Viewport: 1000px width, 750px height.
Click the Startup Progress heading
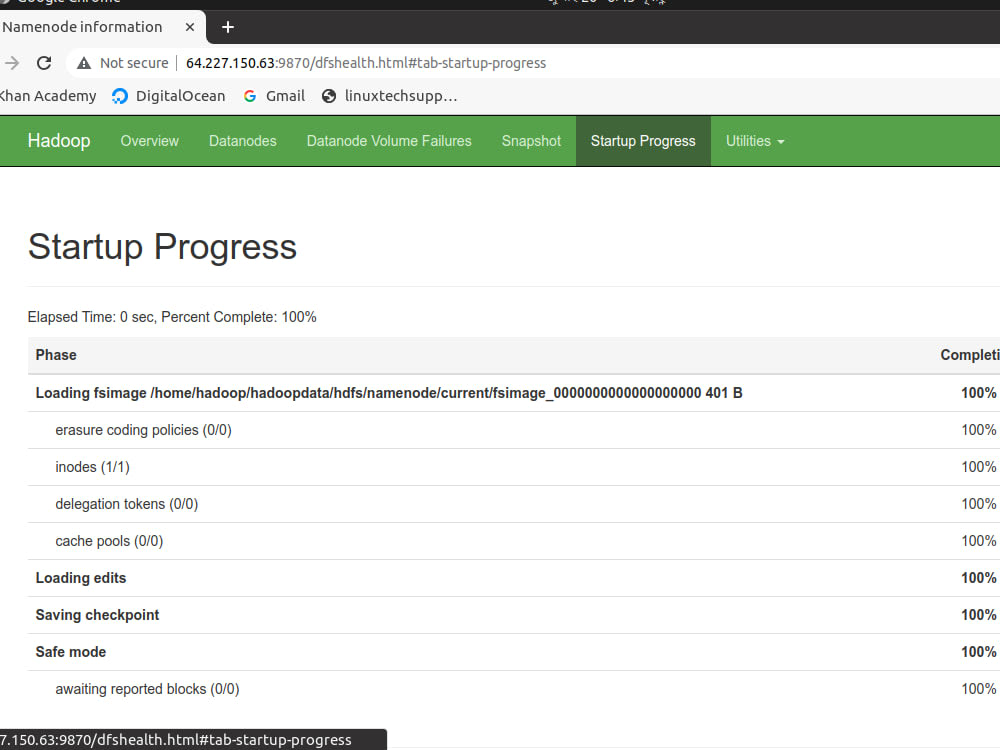162,247
